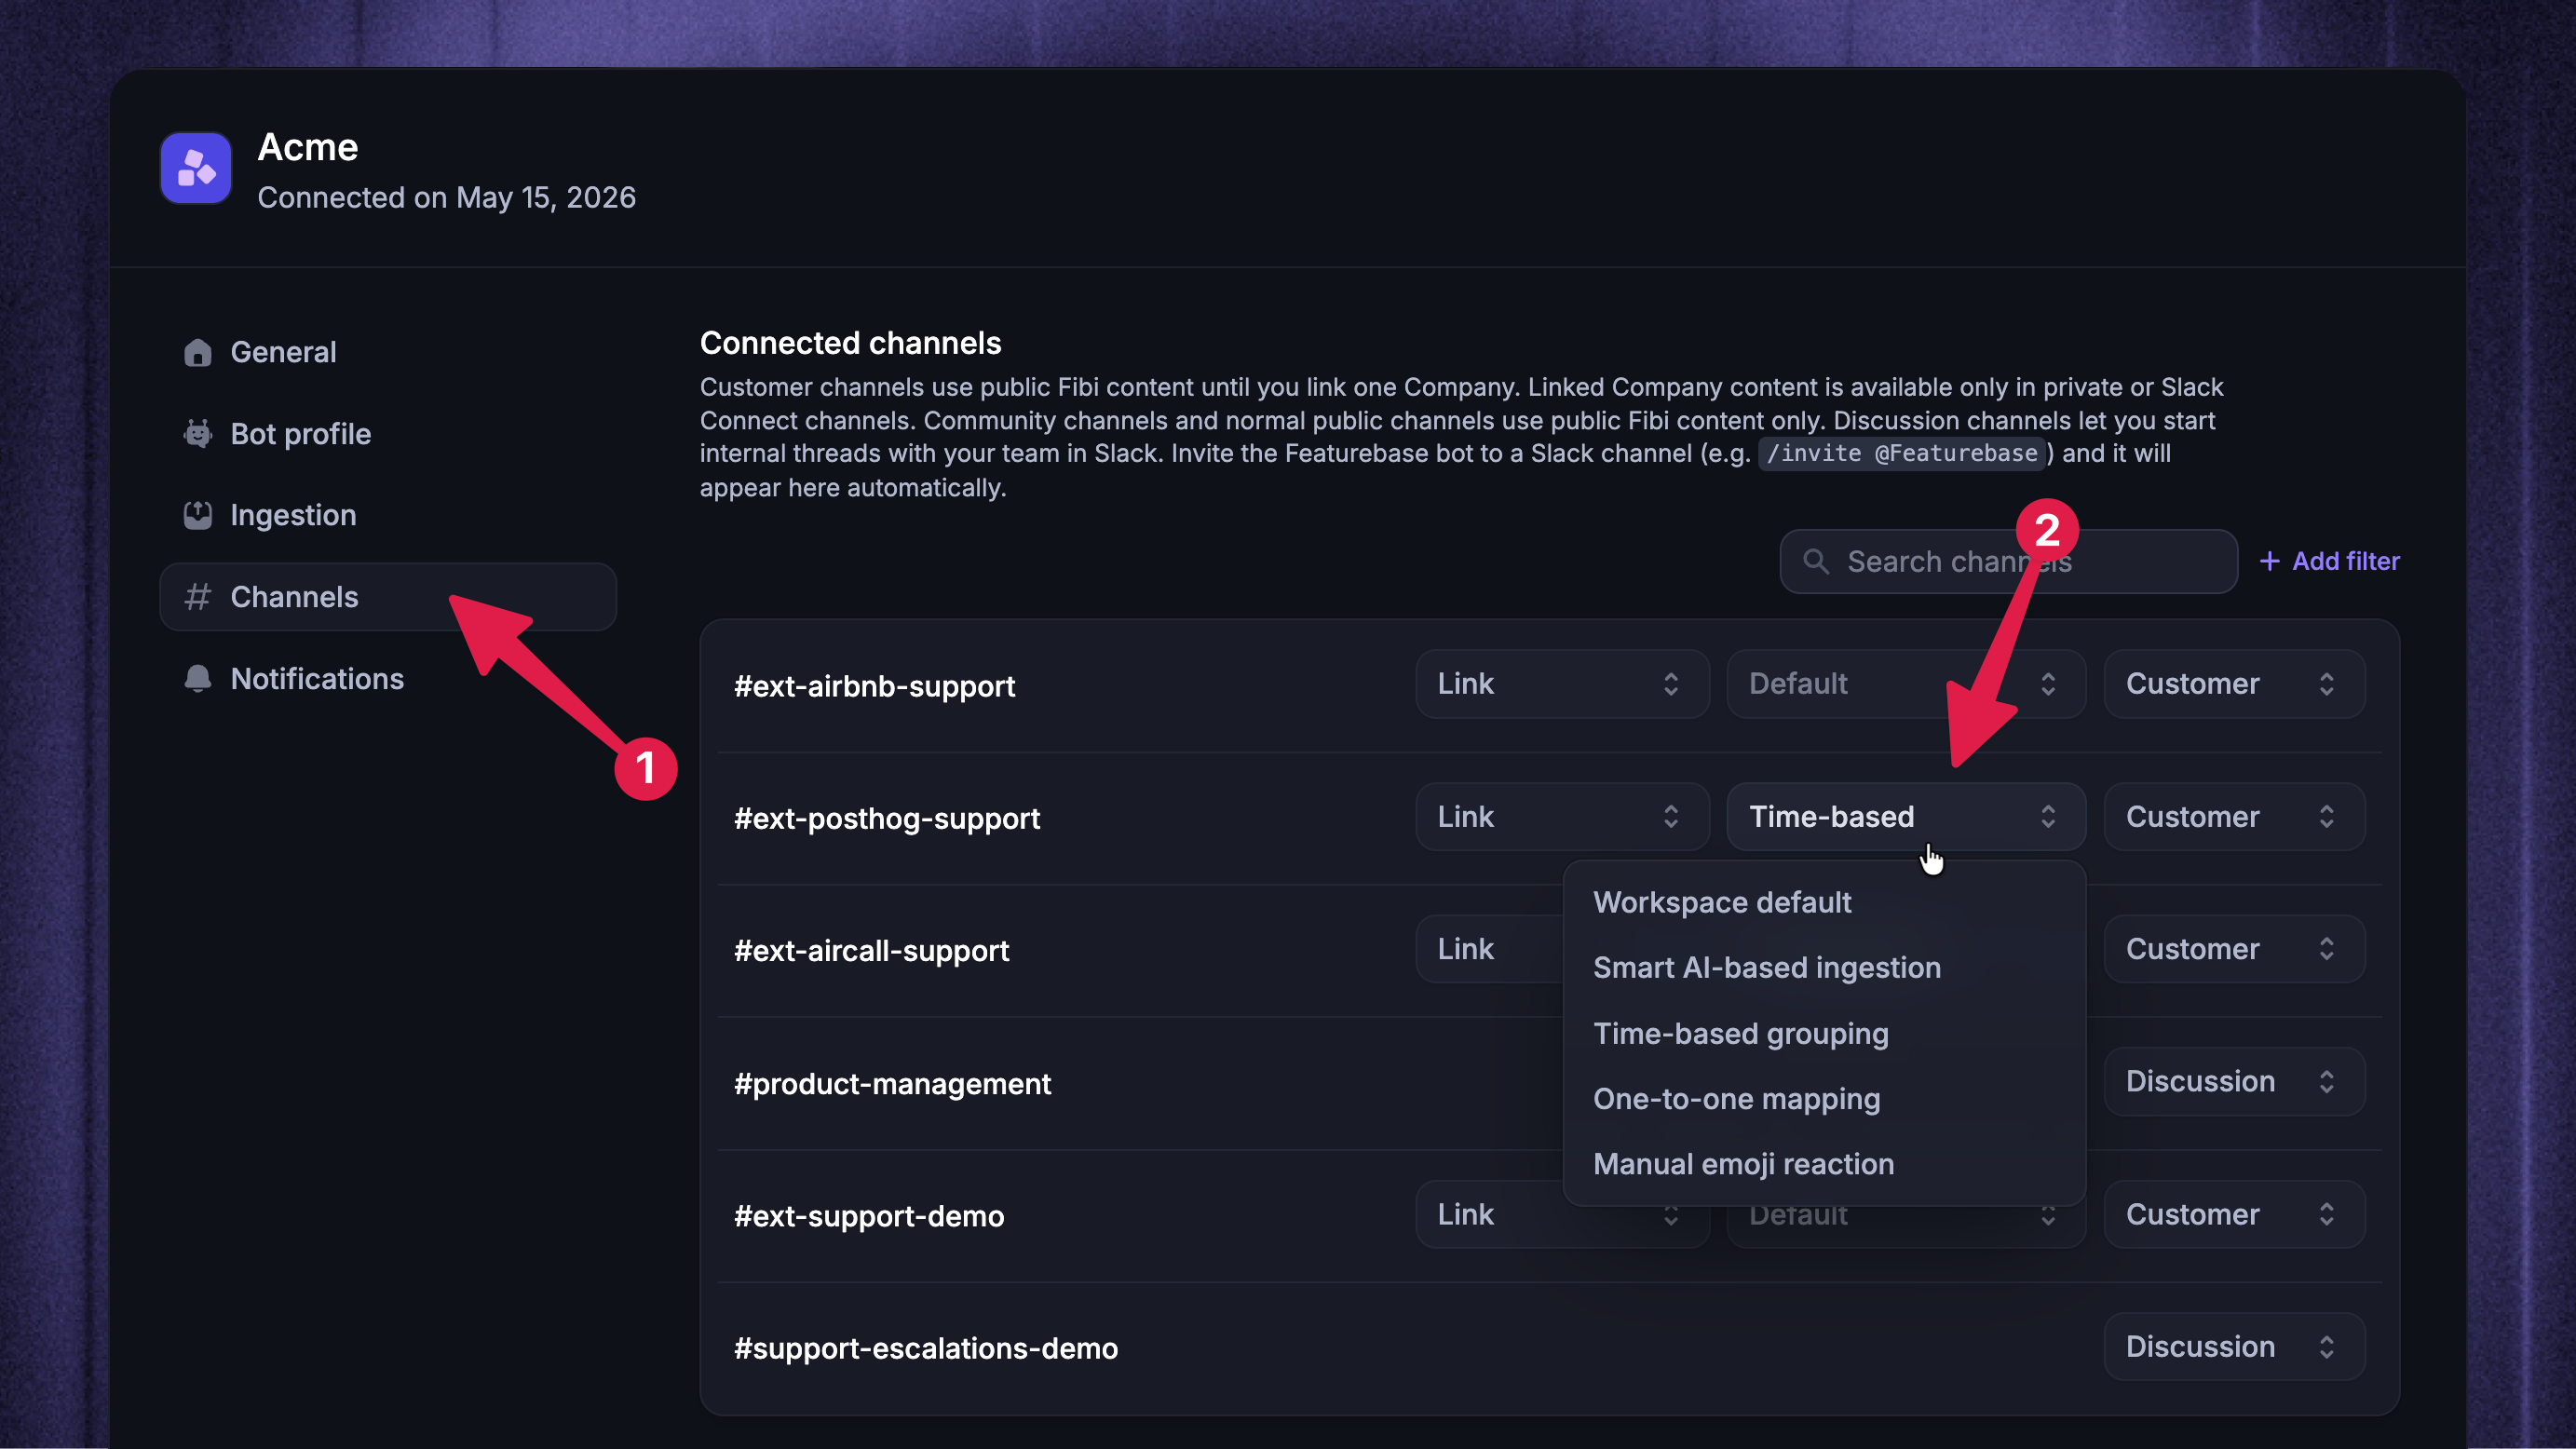The width and height of the screenshot is (2576, 1449).
Task: Click the Connected on May 15, 2026 text
Action: (447, 198)
